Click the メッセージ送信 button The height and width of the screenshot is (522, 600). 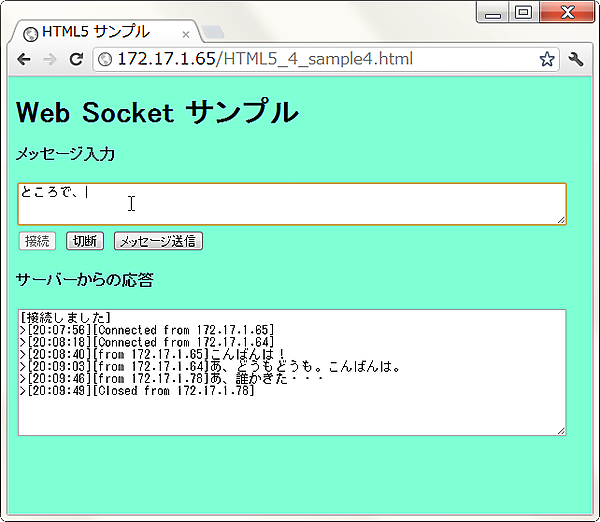point(158,241)
